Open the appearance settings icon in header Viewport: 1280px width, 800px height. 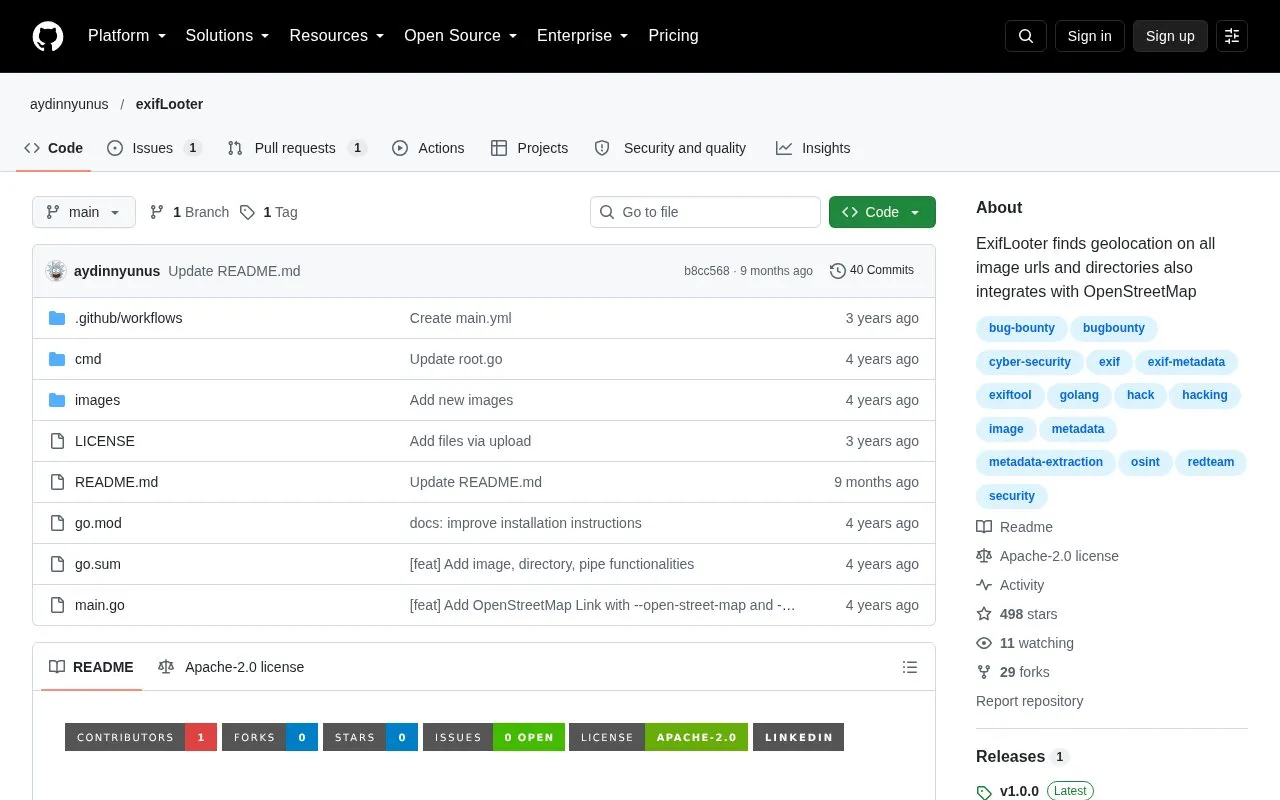coord(1232,36)
